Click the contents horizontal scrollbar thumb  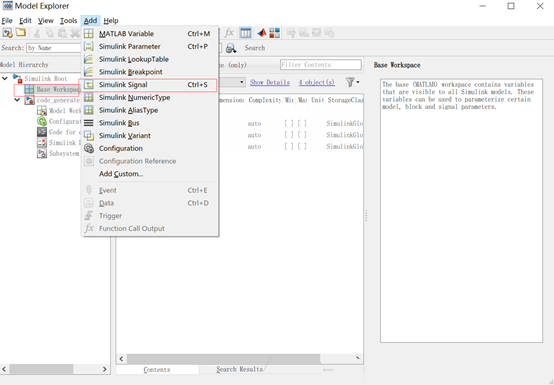[223, 359]
